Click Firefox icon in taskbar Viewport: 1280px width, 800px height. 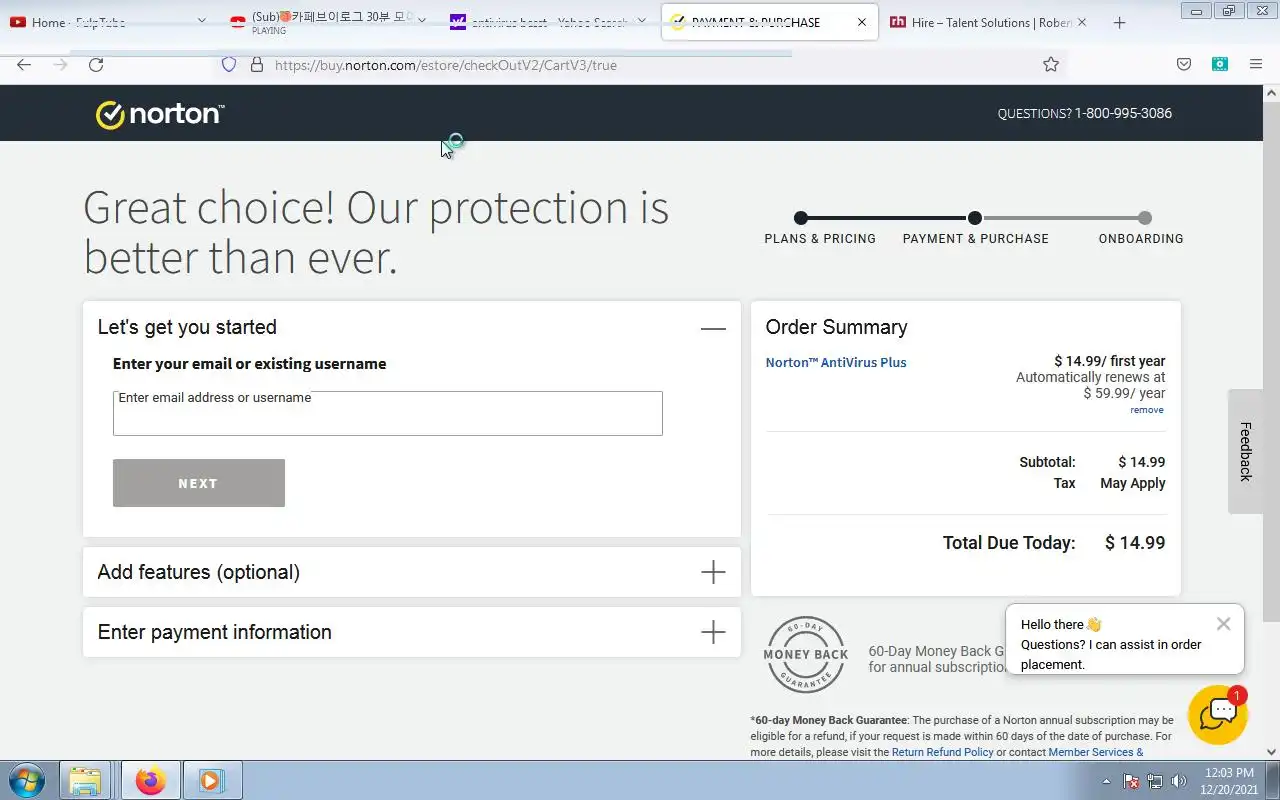pyautogui.click(x=151, y=780)
